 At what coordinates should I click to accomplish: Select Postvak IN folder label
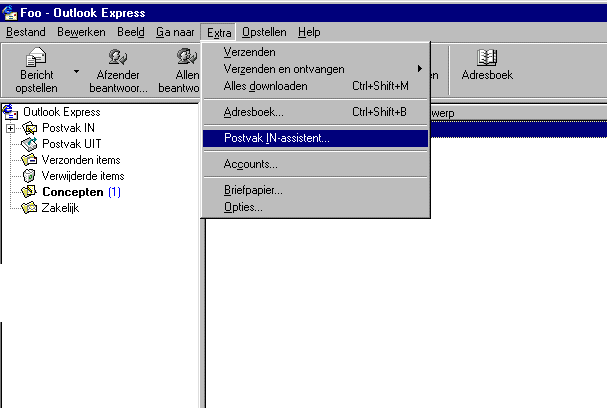click(x=69, y=128)
